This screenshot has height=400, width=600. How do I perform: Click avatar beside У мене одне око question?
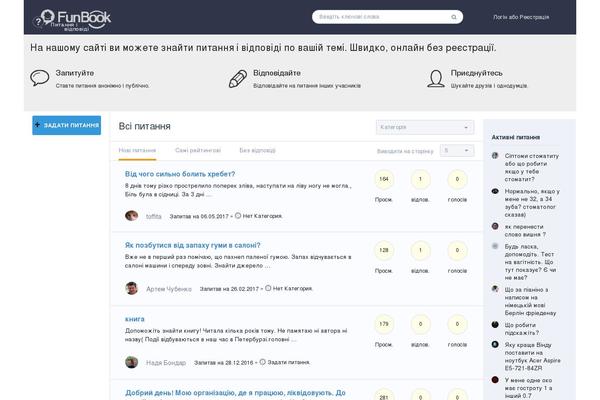pos(495,380)
